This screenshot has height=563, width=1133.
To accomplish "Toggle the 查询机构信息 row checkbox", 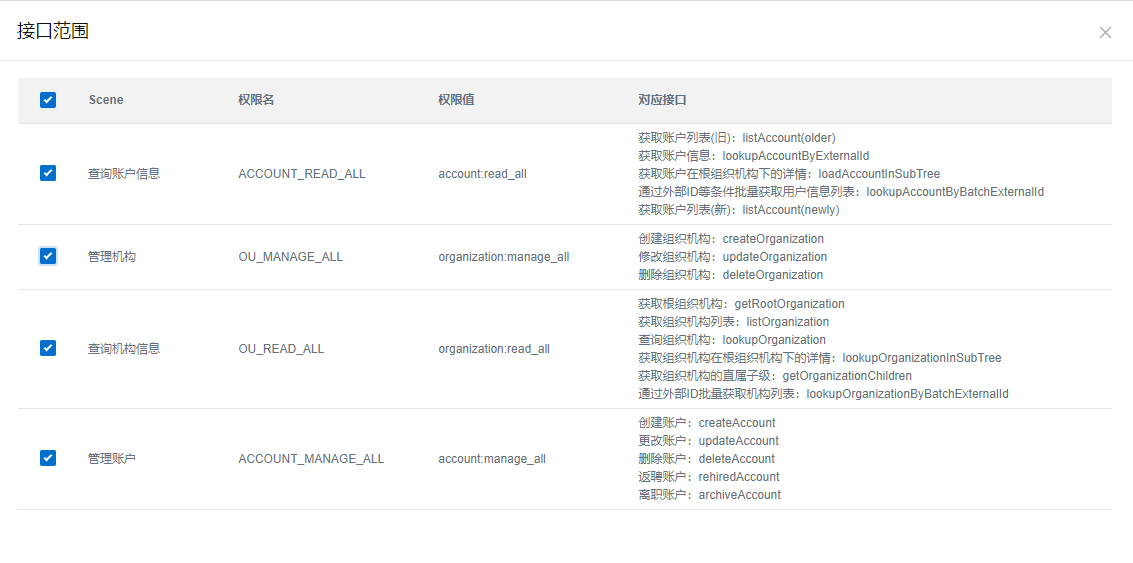I will [48, 348].
